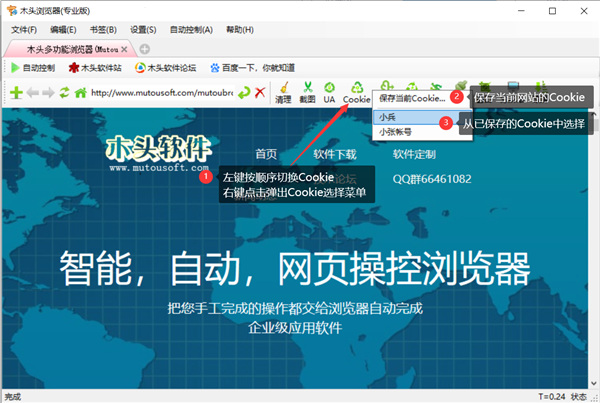Click the green go arrow next to address
The height and width of the screenshot is (403, 600).
tap(243, 93)
